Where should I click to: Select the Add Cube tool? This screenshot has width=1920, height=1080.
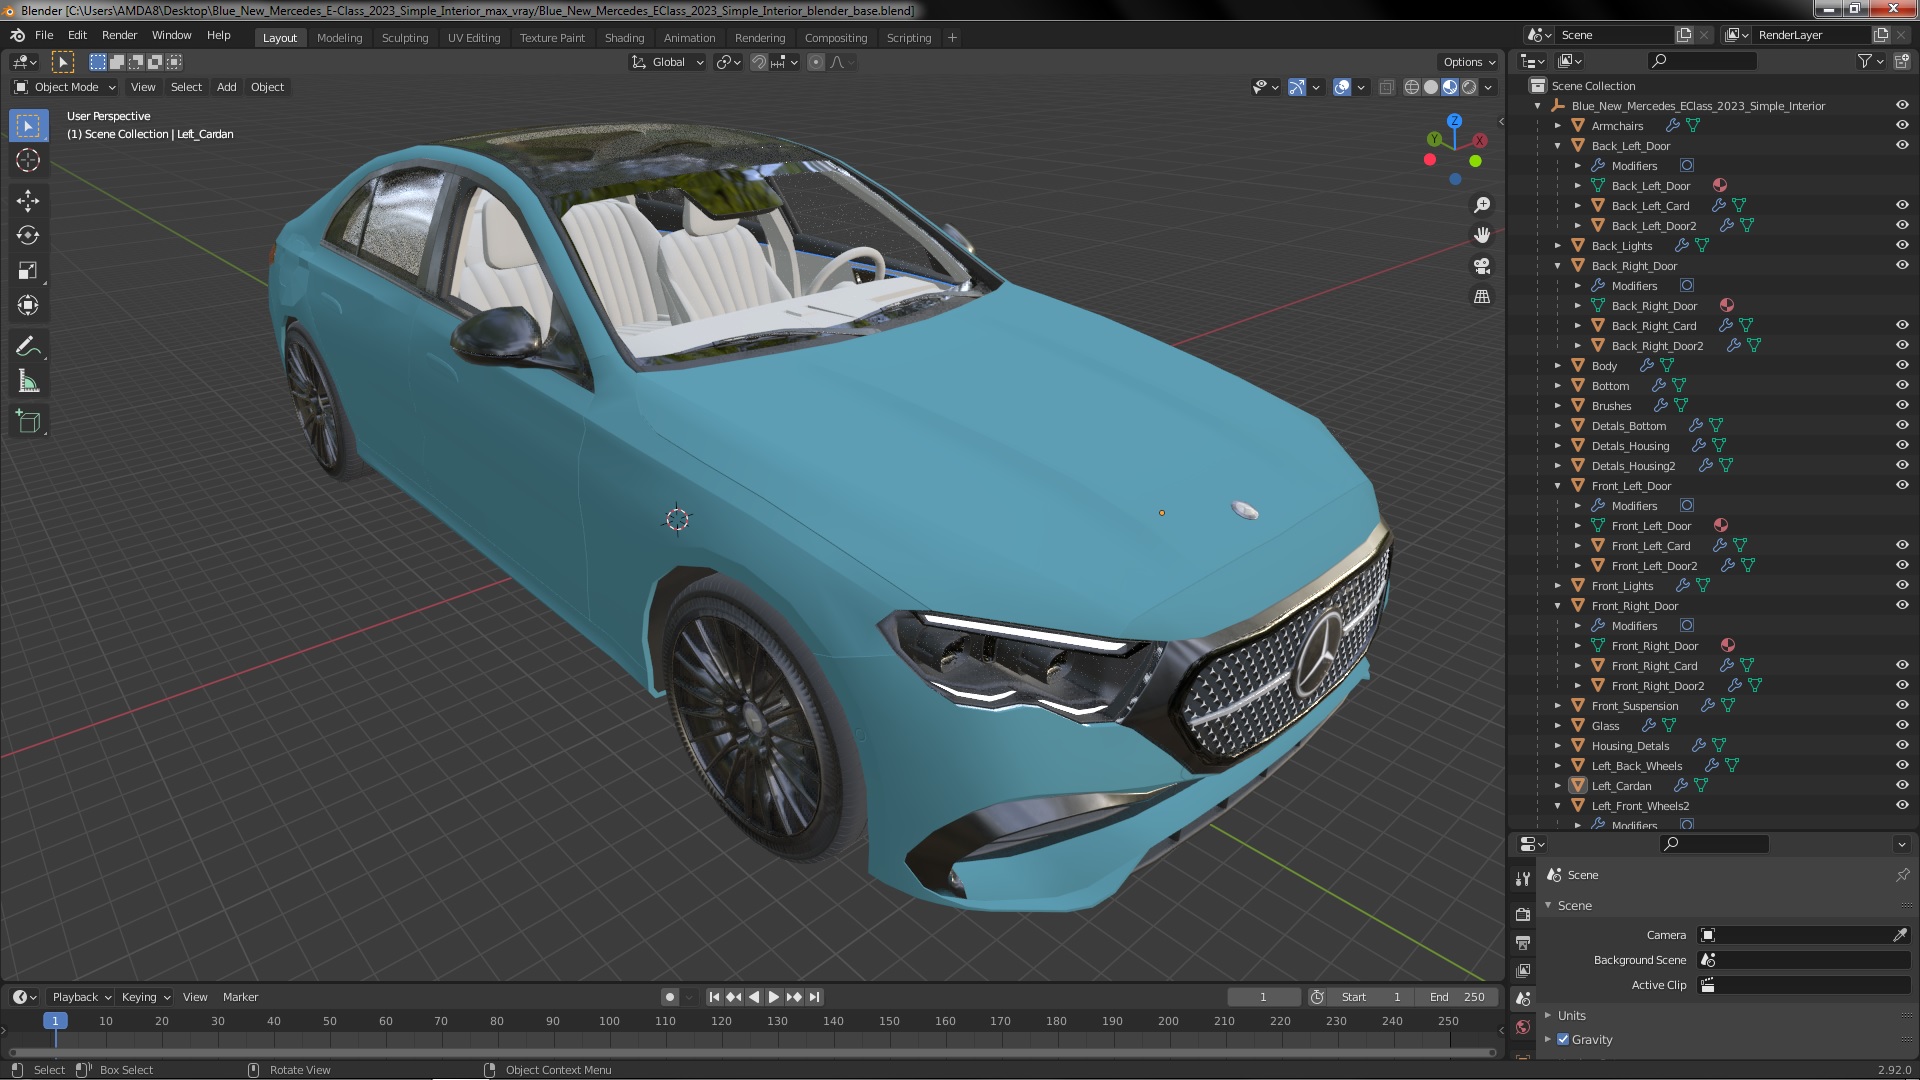click(x=28, y=422)
